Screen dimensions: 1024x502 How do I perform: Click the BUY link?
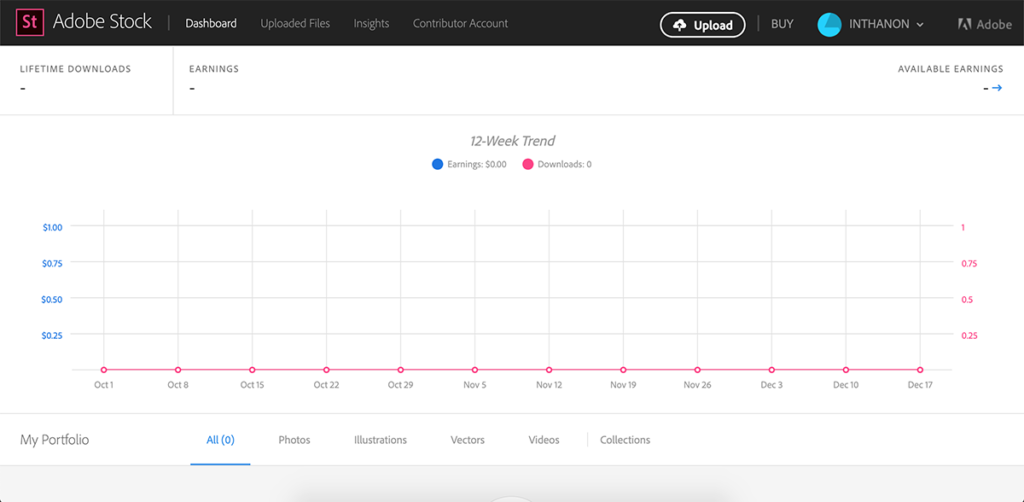pos(782,23)
